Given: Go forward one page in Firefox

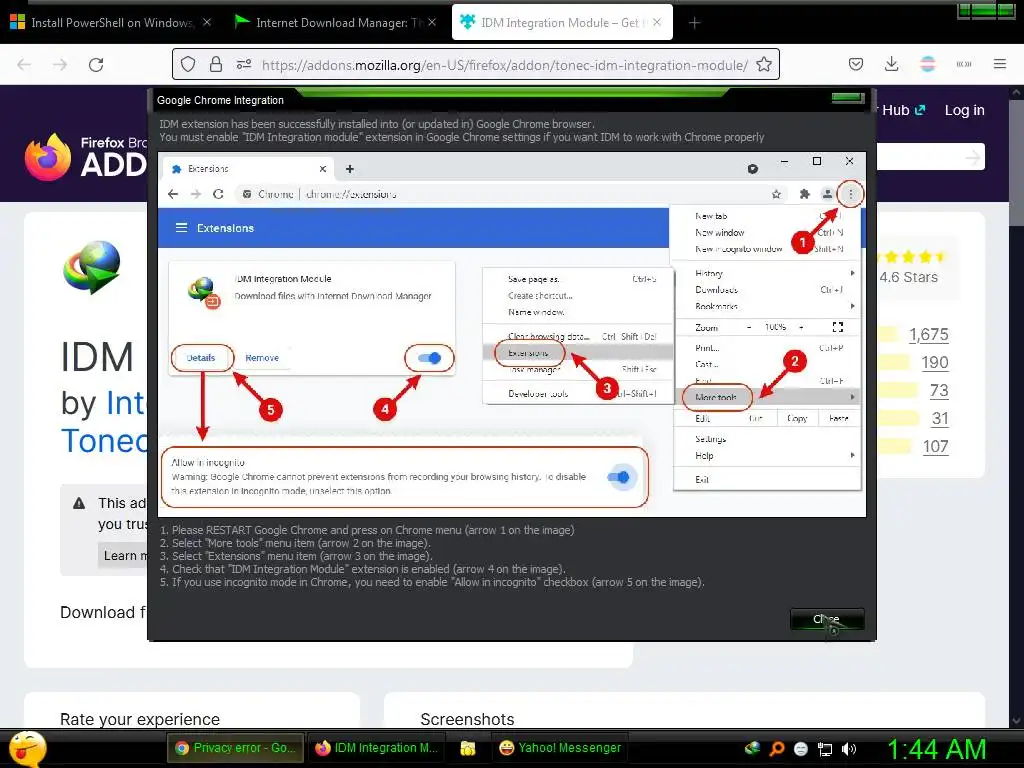Looking at the screenshot, I should click(60, 65).
